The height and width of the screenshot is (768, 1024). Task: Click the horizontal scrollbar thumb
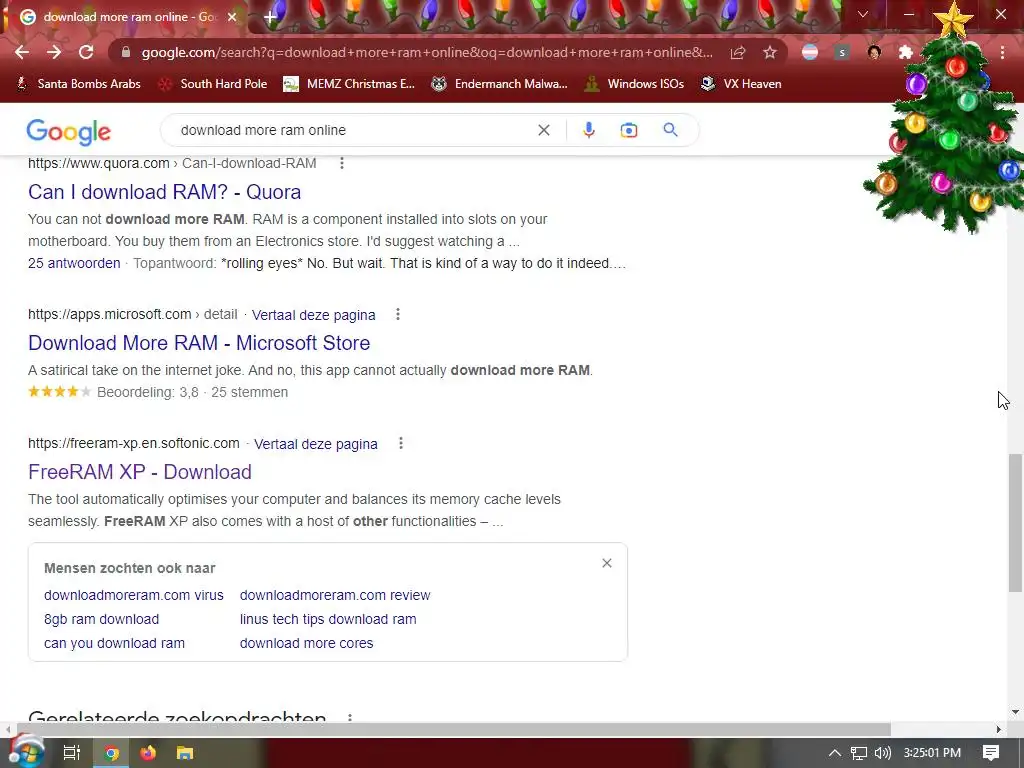point(454,729)
